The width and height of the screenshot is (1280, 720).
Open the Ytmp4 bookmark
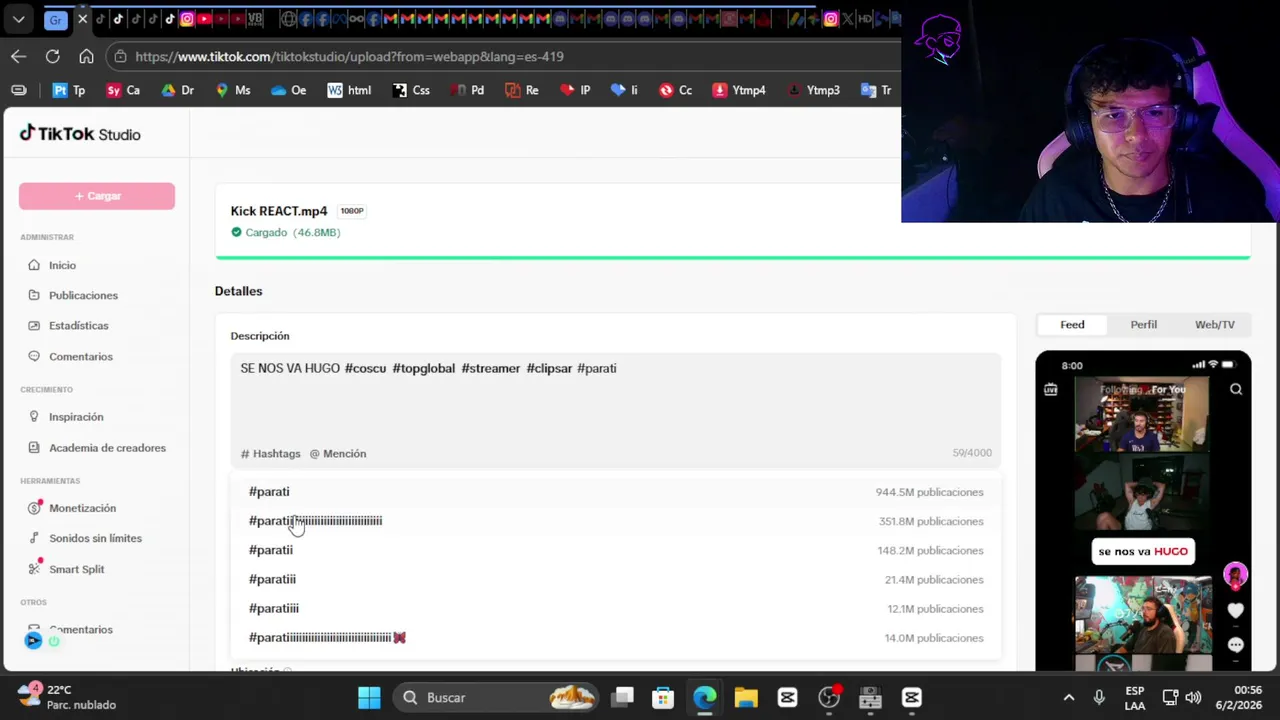coord(739,90)
